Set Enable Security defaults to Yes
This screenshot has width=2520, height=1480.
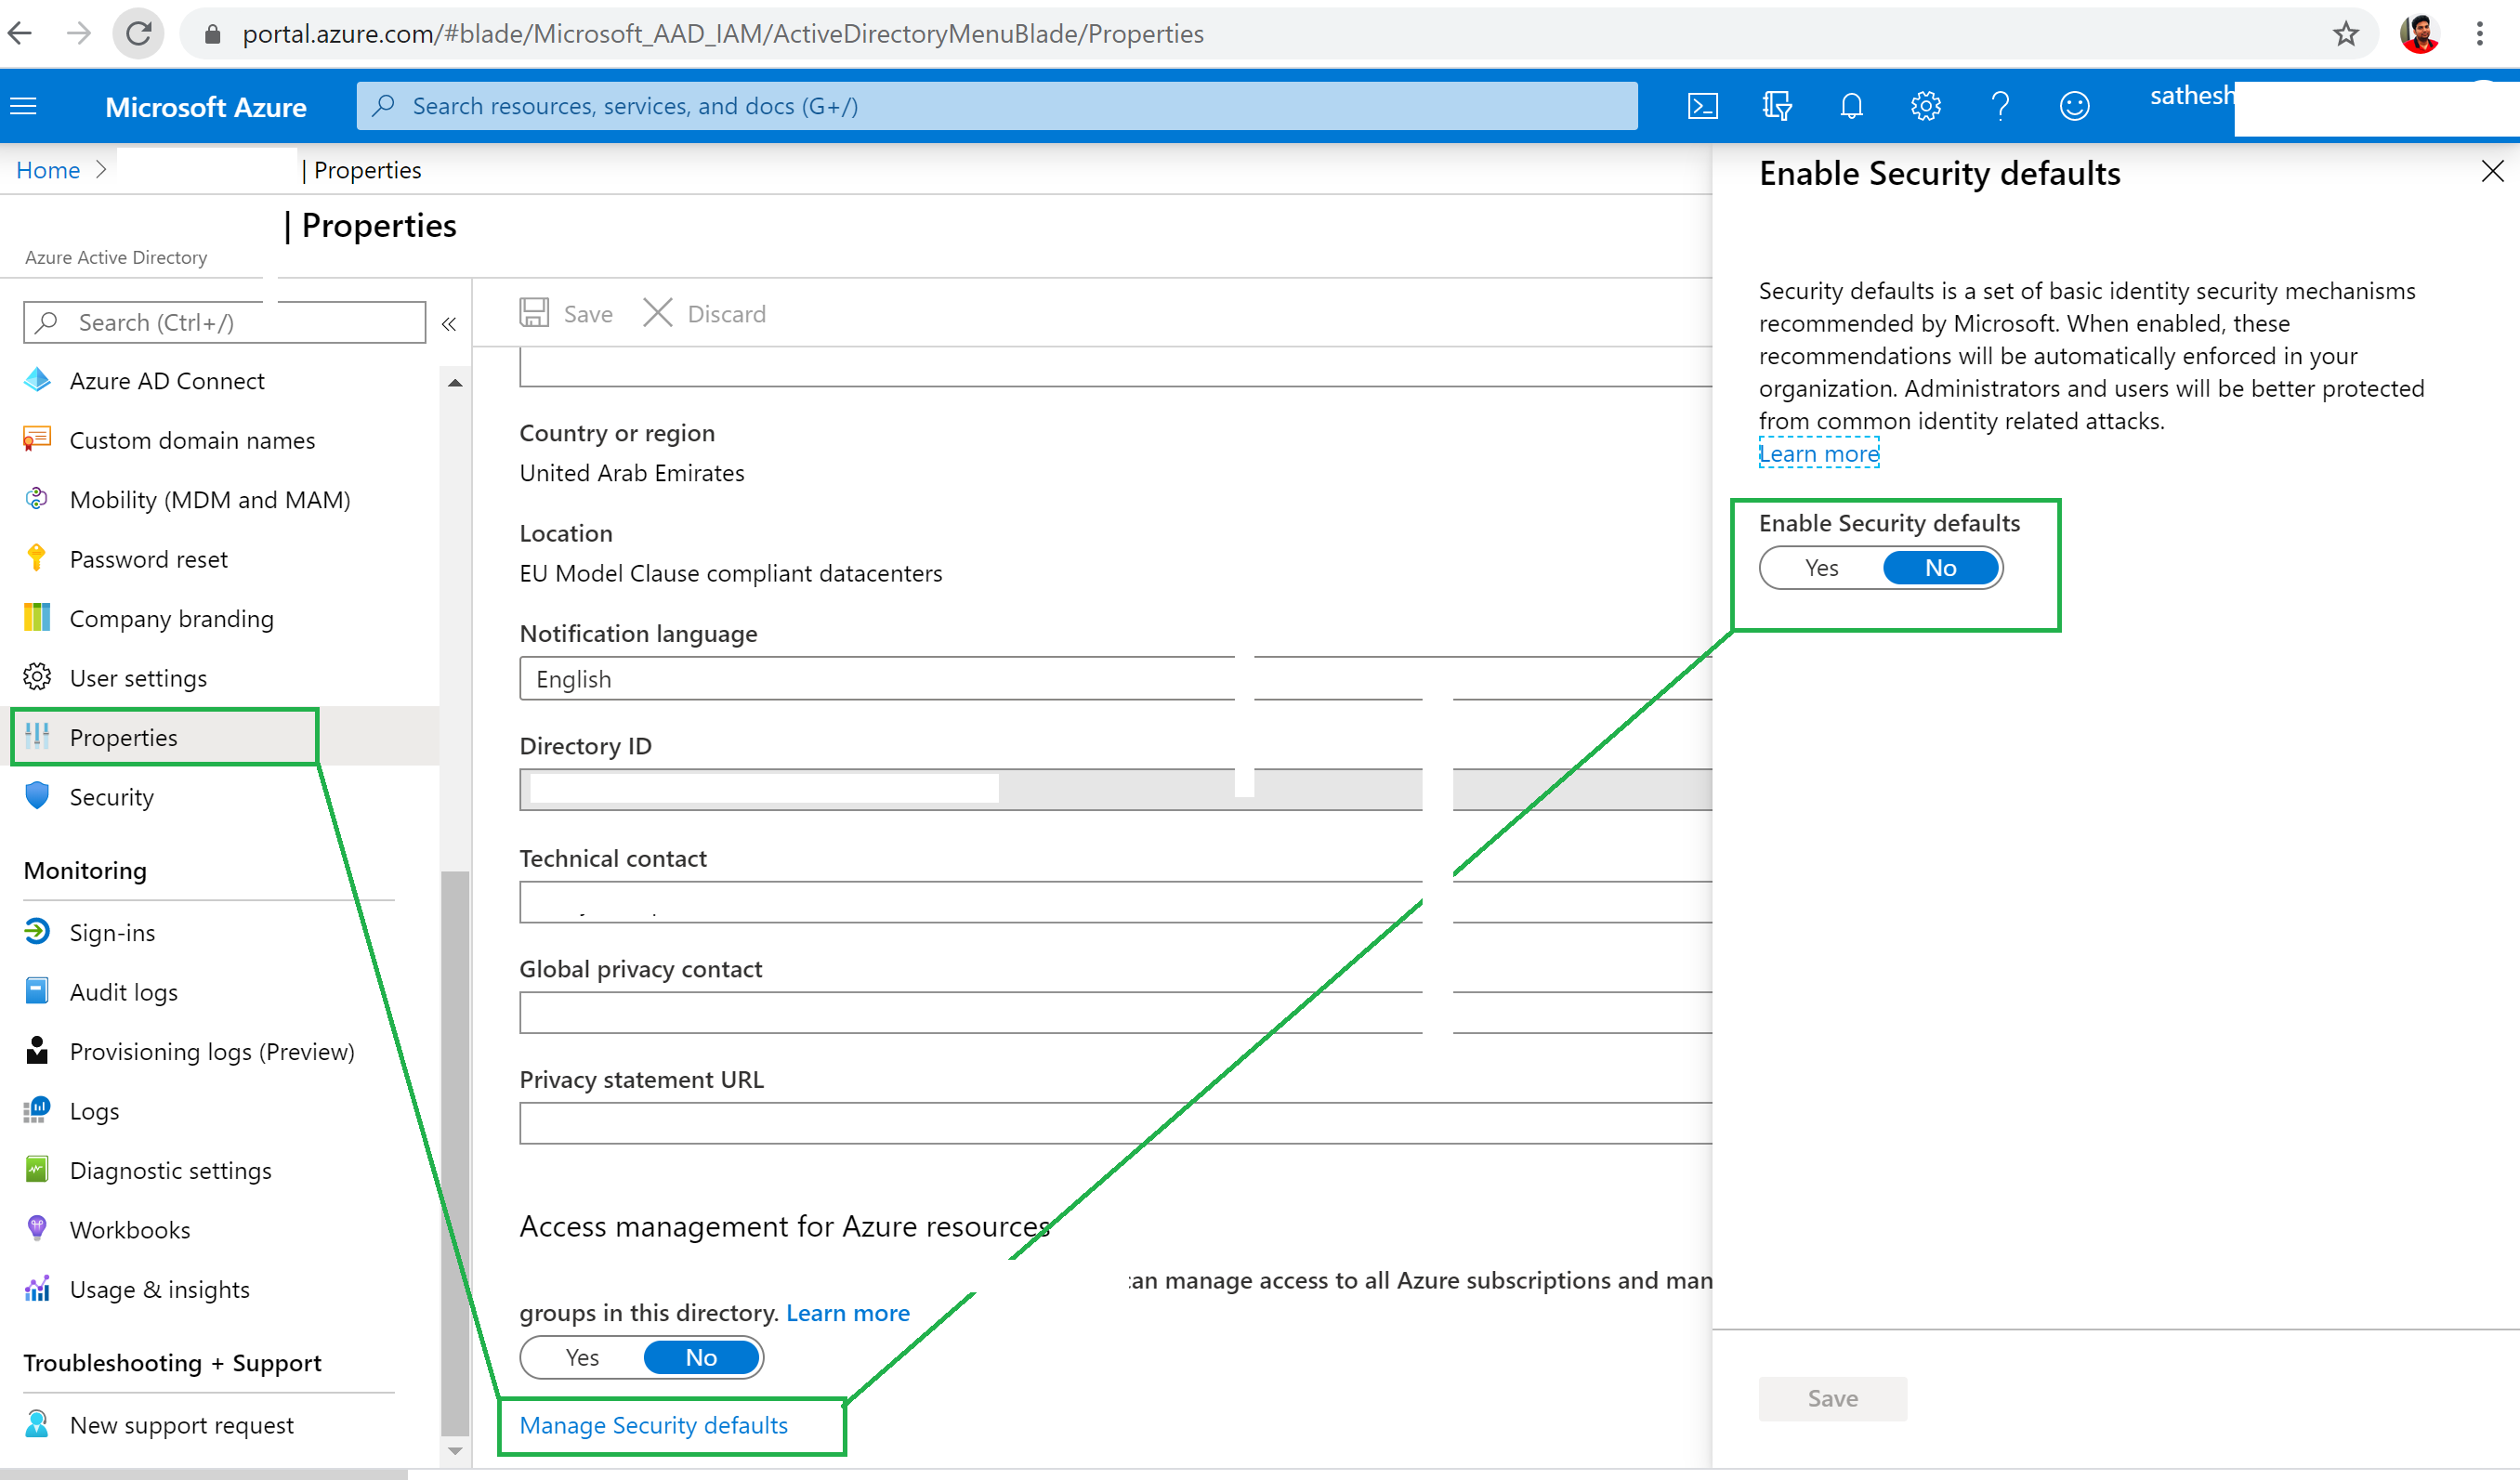tap(1821, 568)
